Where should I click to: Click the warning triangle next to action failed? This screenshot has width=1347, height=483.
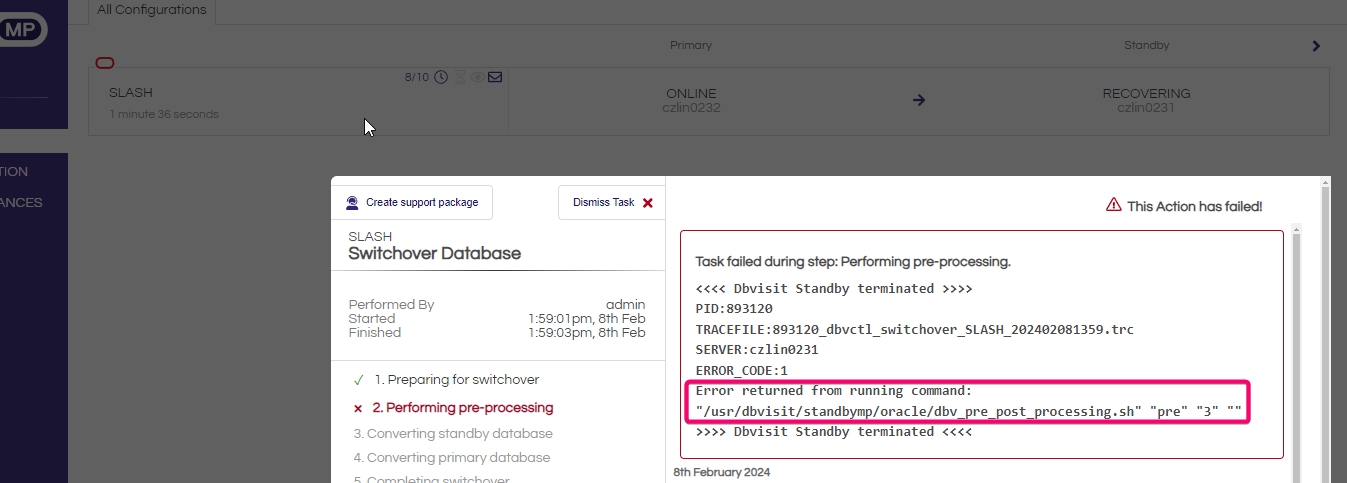point(1113,205)
